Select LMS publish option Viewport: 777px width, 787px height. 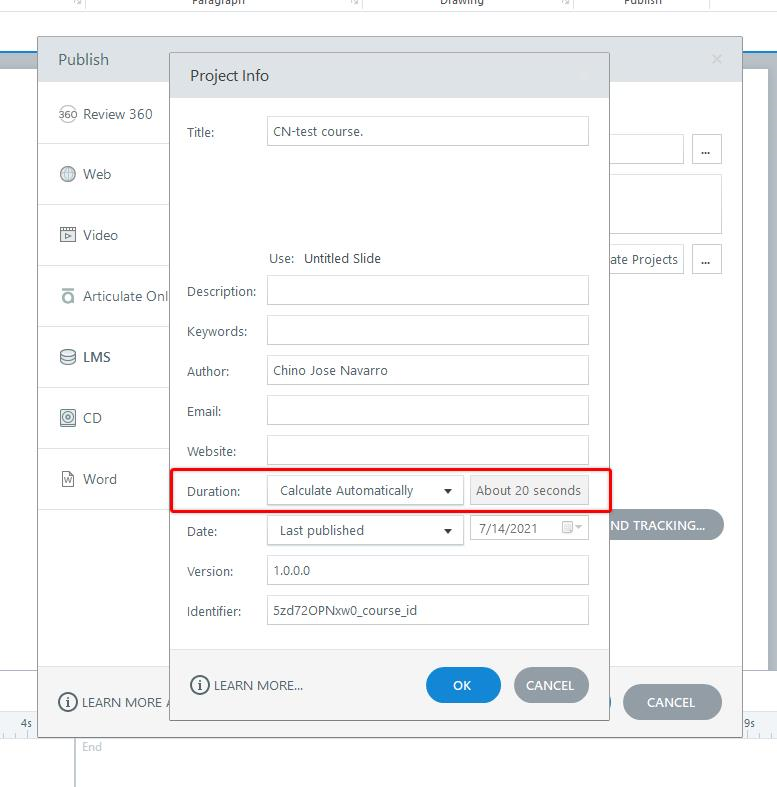coord(104,357)
